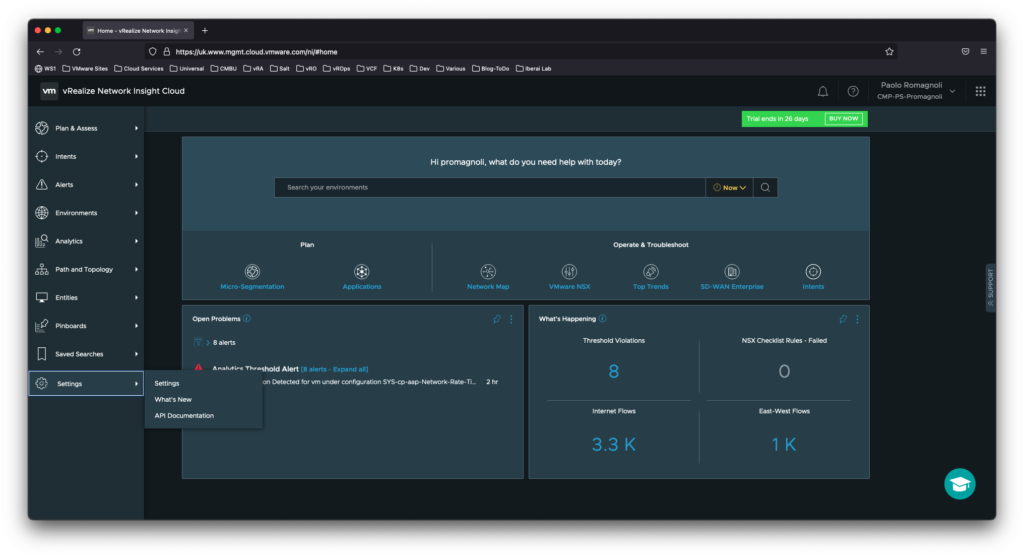This screenshot has height=557, width=1024.
Task: Open the Environments globe icon
Action: (42, 213)
